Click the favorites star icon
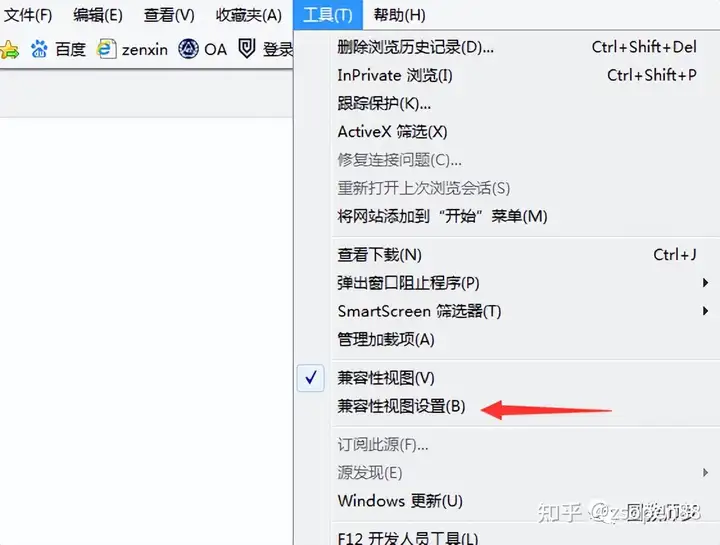This screenshot has height=545, width=720. tap(9, 49)
